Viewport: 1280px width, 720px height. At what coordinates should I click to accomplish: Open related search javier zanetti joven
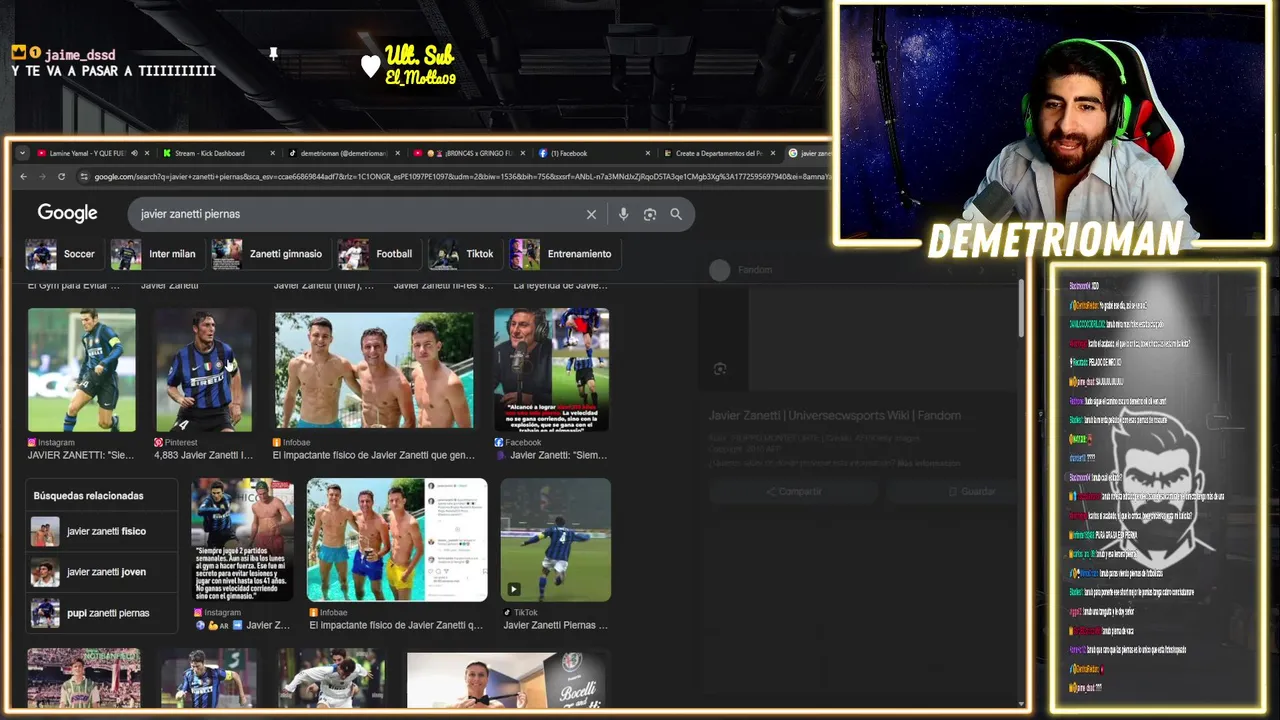[101, 572]
